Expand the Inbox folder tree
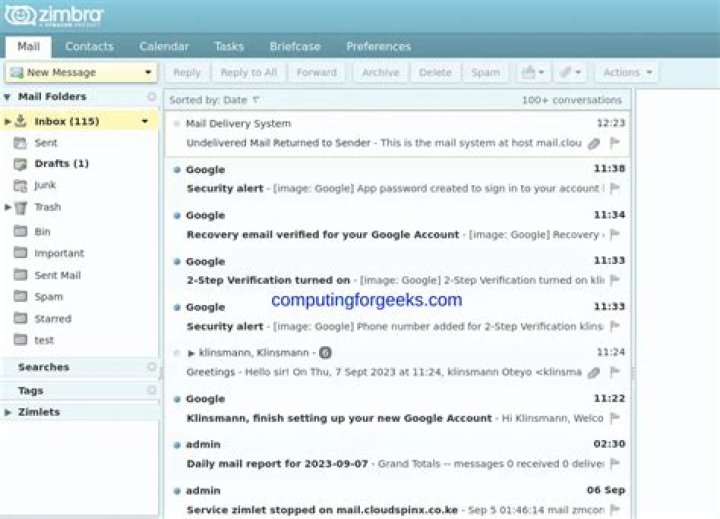The image size is (720, 519). pos(7,121)
